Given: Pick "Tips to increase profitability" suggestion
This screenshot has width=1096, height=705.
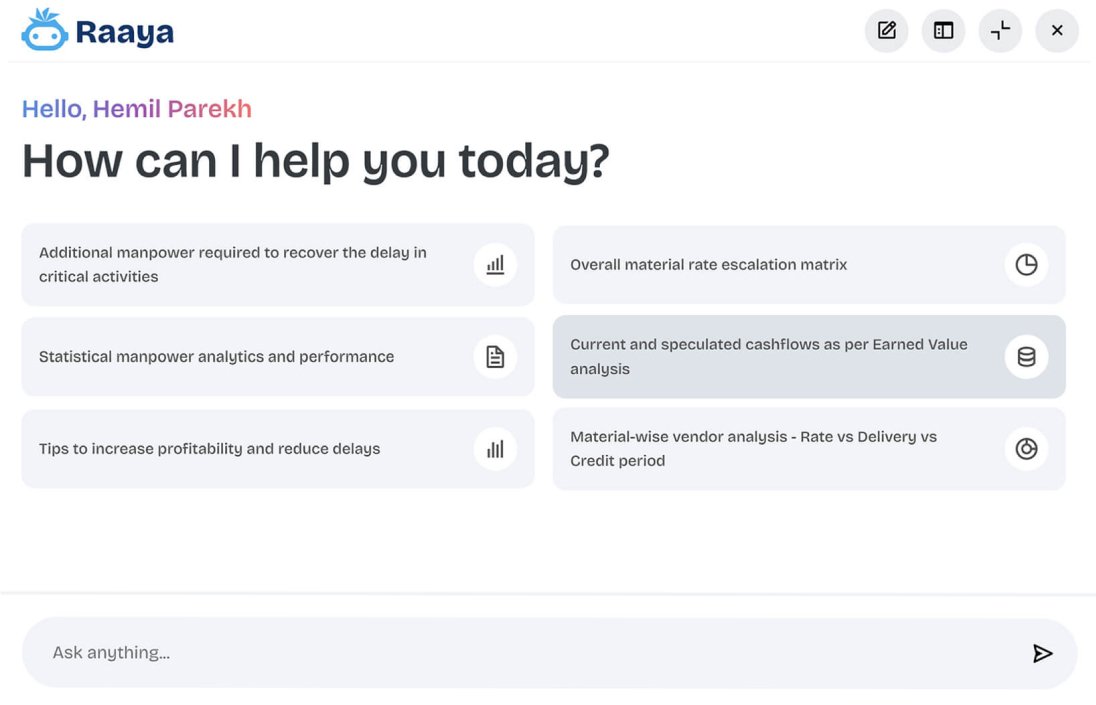Looking at the screenshot, I should tap(210, 449).
